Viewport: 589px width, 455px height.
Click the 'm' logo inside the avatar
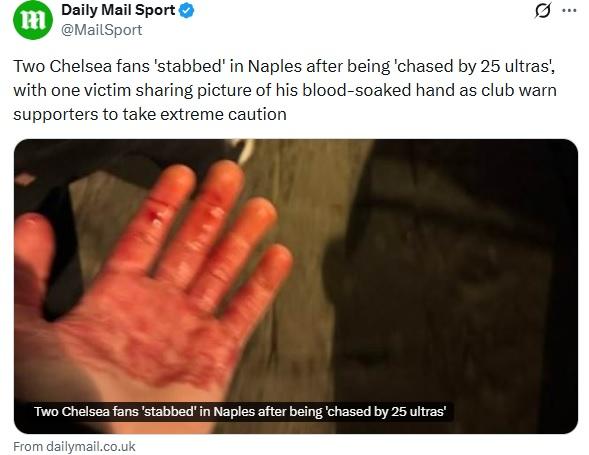pyautogui.click(x=33, y=20)
